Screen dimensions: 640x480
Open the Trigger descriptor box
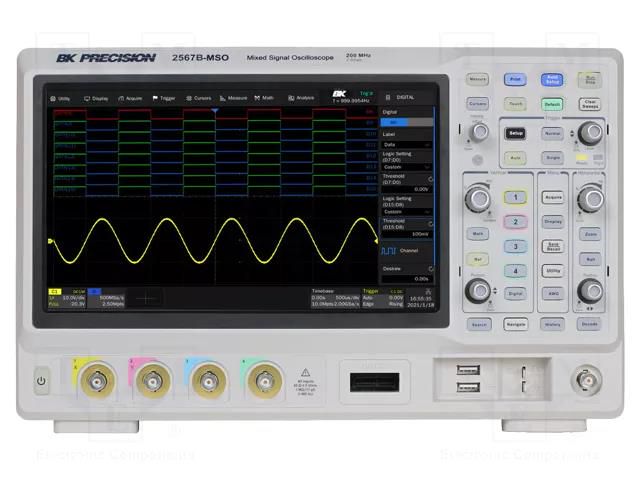(x=383, y=298)
